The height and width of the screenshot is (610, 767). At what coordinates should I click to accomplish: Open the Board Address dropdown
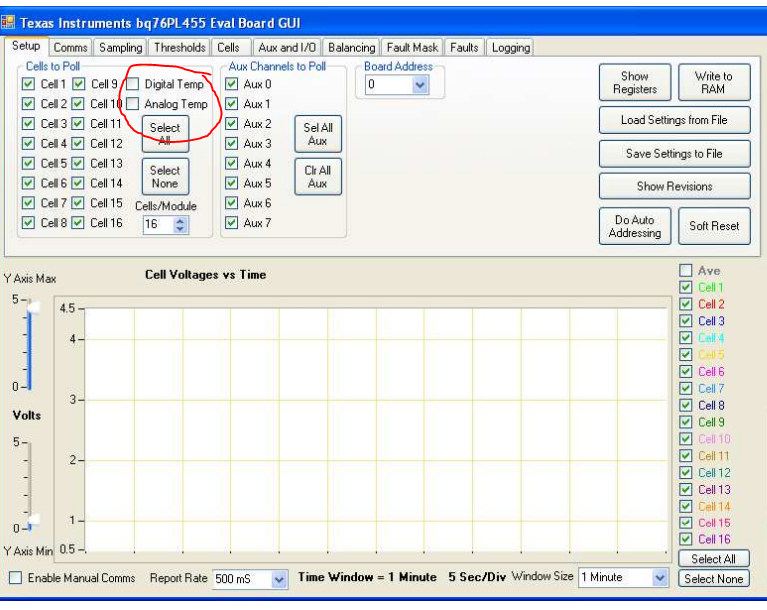(420, 85)
